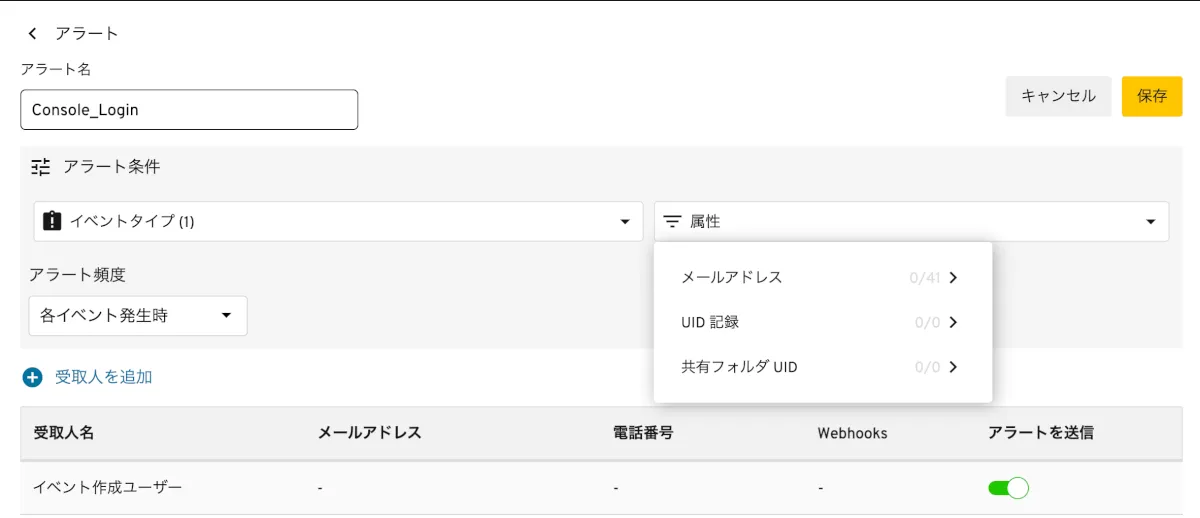Collapse the 属性 dropdown arrow

coord(1150,221)
